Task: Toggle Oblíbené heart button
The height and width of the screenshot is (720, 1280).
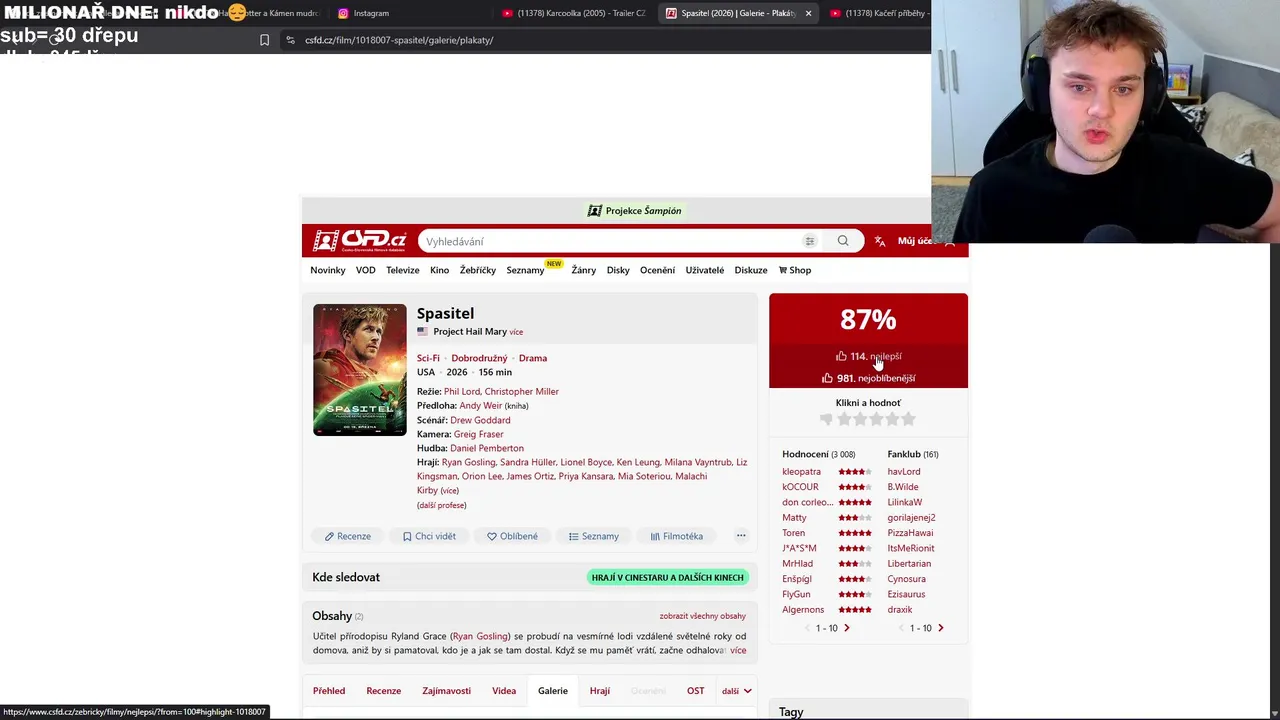Action: click(x=512, y=536)
